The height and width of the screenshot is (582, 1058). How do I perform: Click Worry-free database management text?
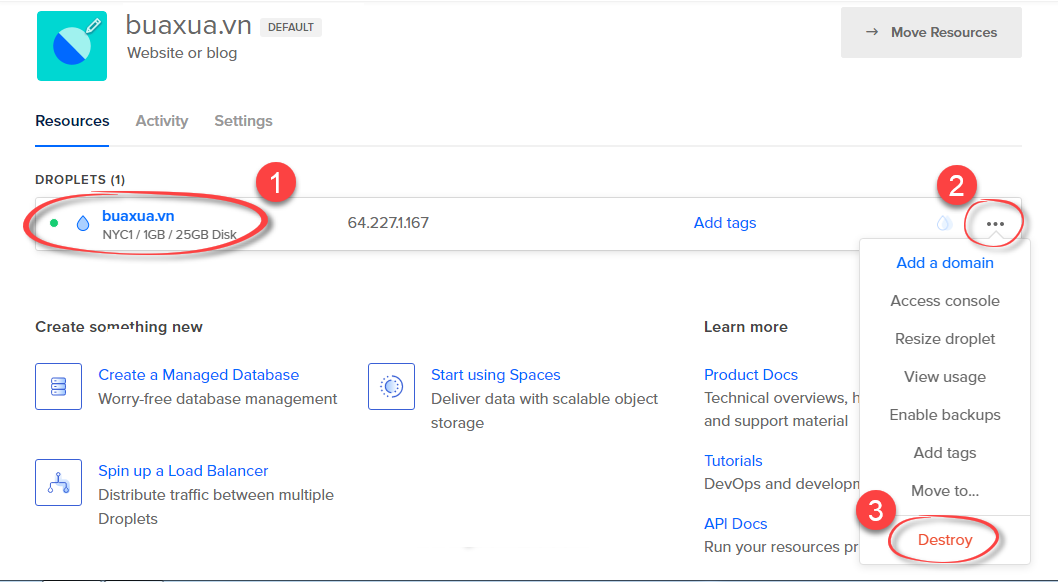[218, 399]
